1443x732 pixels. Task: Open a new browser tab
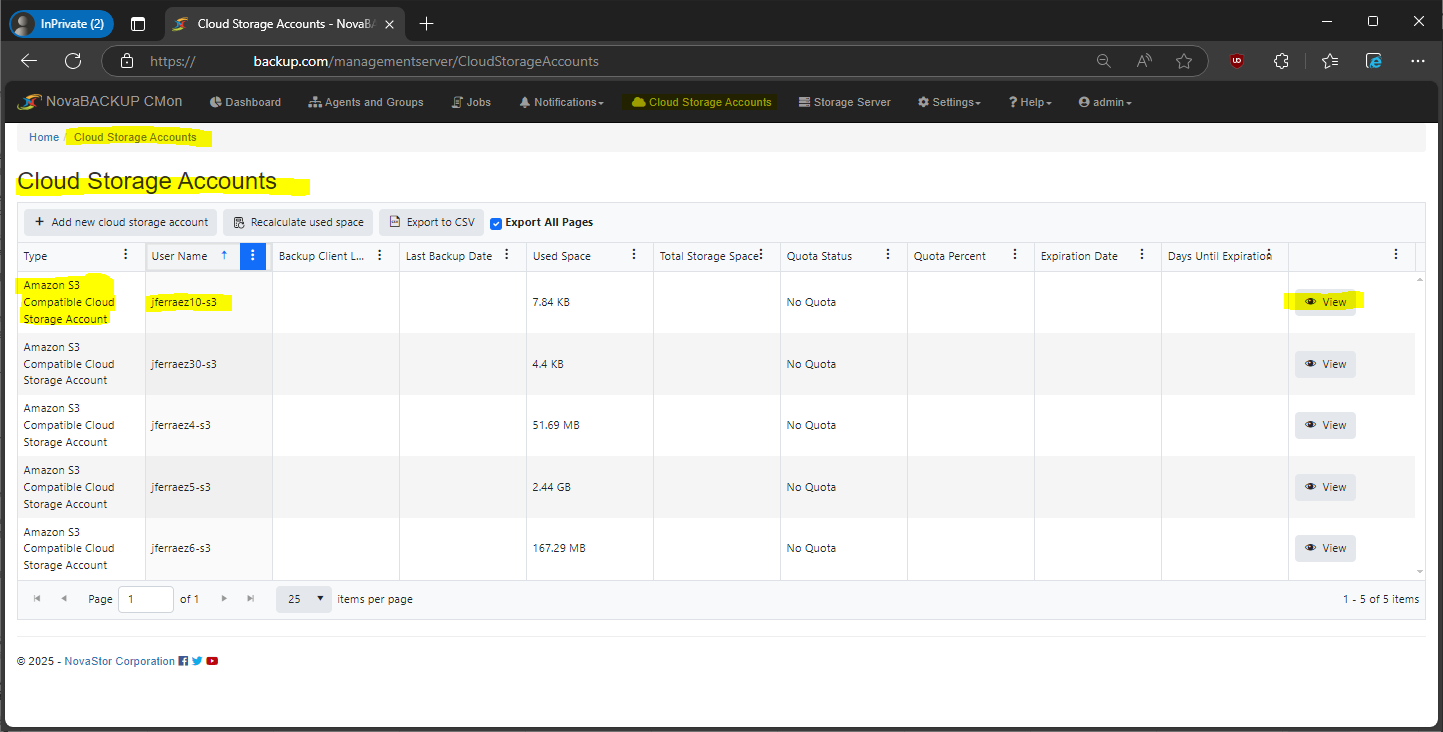click(x=427, y=23)
